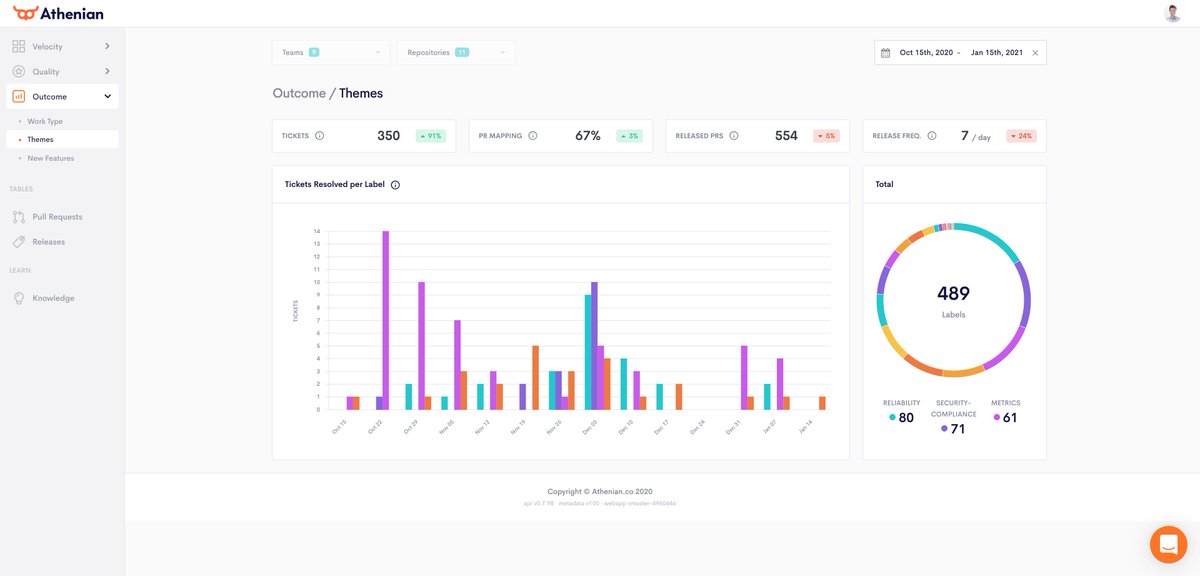Click the Total panel heading
Image resolution: width=1200 pixels, height=576 pixels.
click(x=884, y=184)
